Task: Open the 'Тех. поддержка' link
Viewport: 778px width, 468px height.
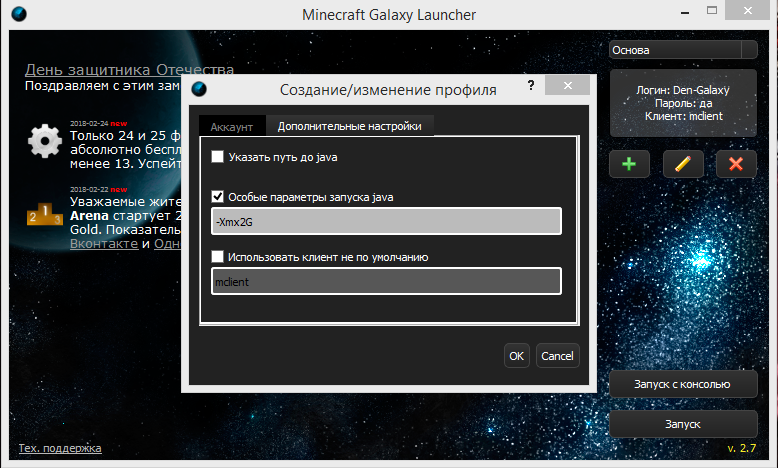Action: [60, 448]
